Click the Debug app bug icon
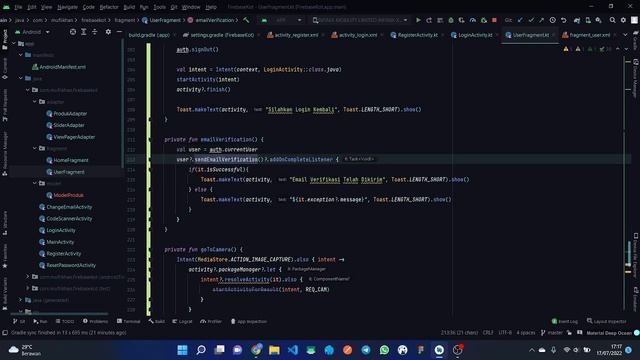640x360 pixels. 451,20
